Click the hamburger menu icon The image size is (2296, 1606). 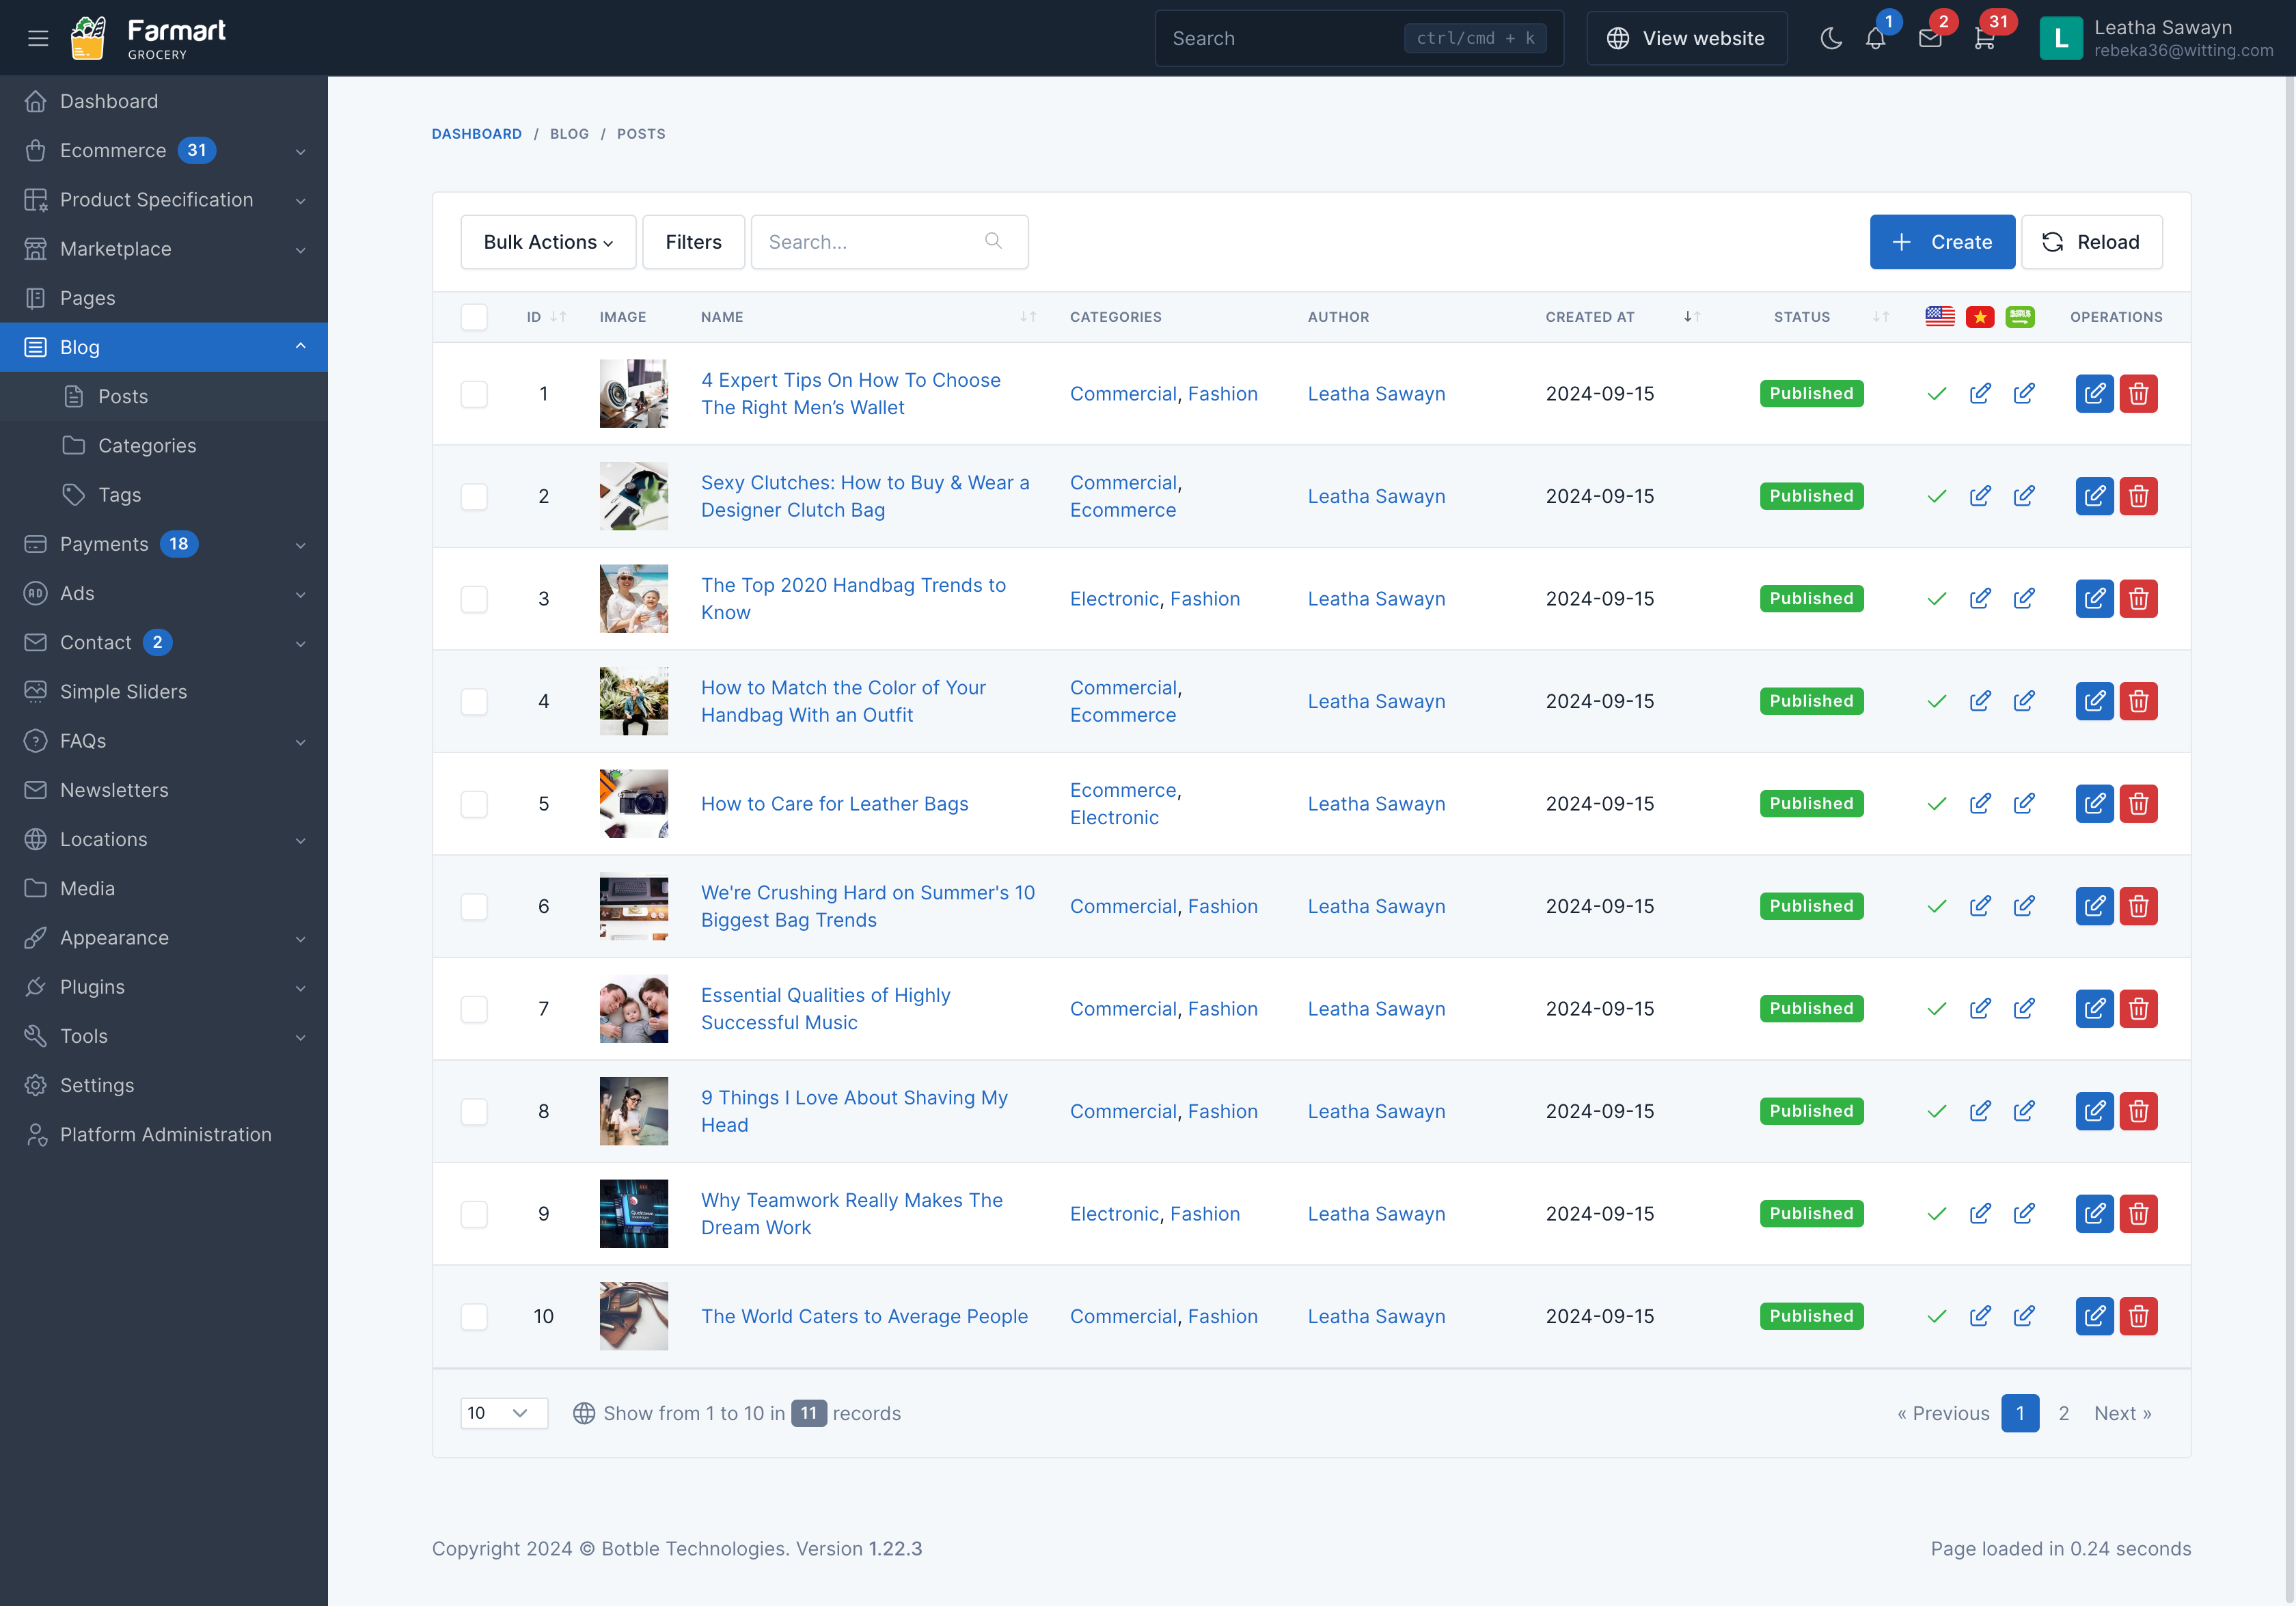38,38
